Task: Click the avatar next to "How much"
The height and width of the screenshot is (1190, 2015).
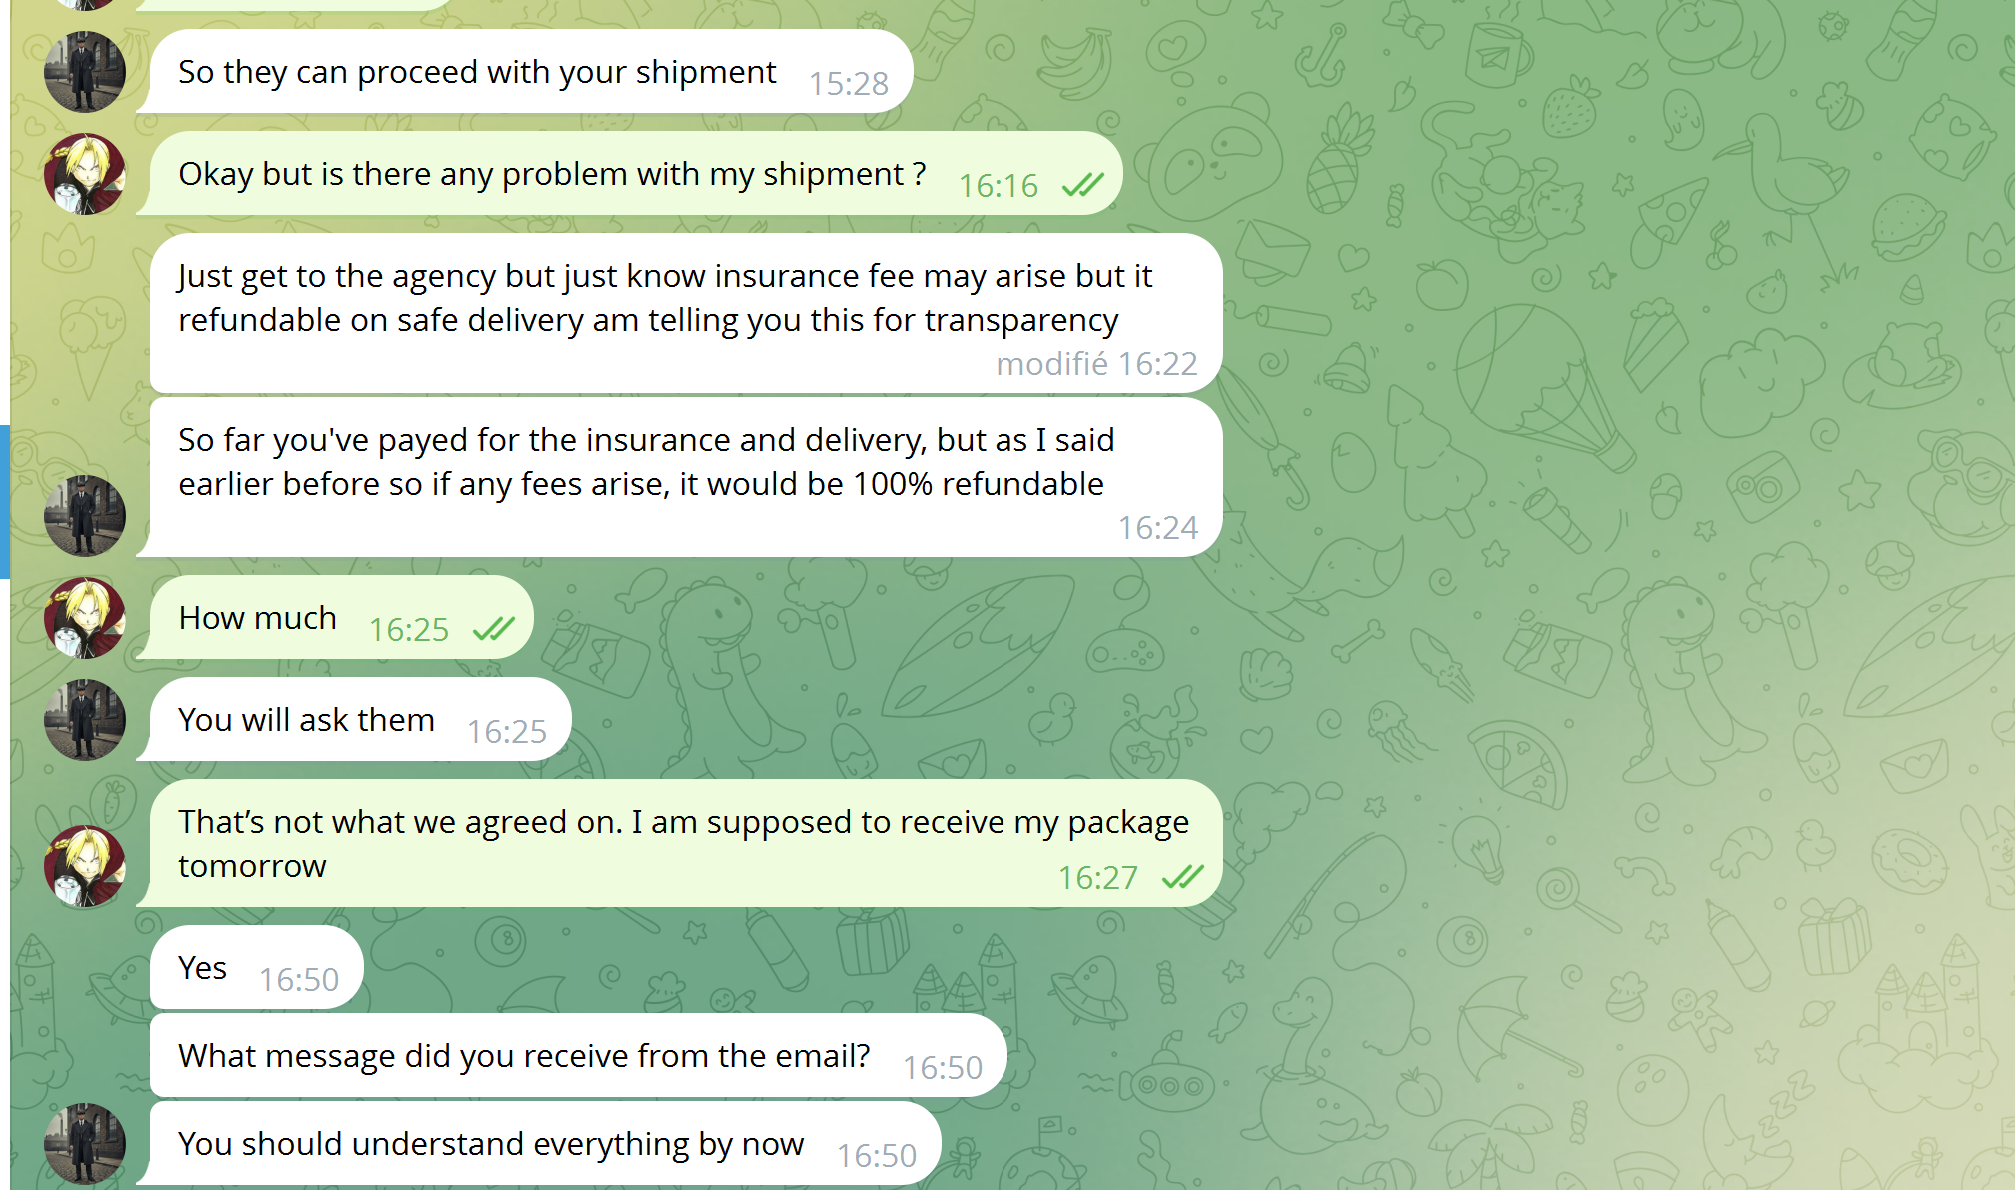Action: pos(85,618)
